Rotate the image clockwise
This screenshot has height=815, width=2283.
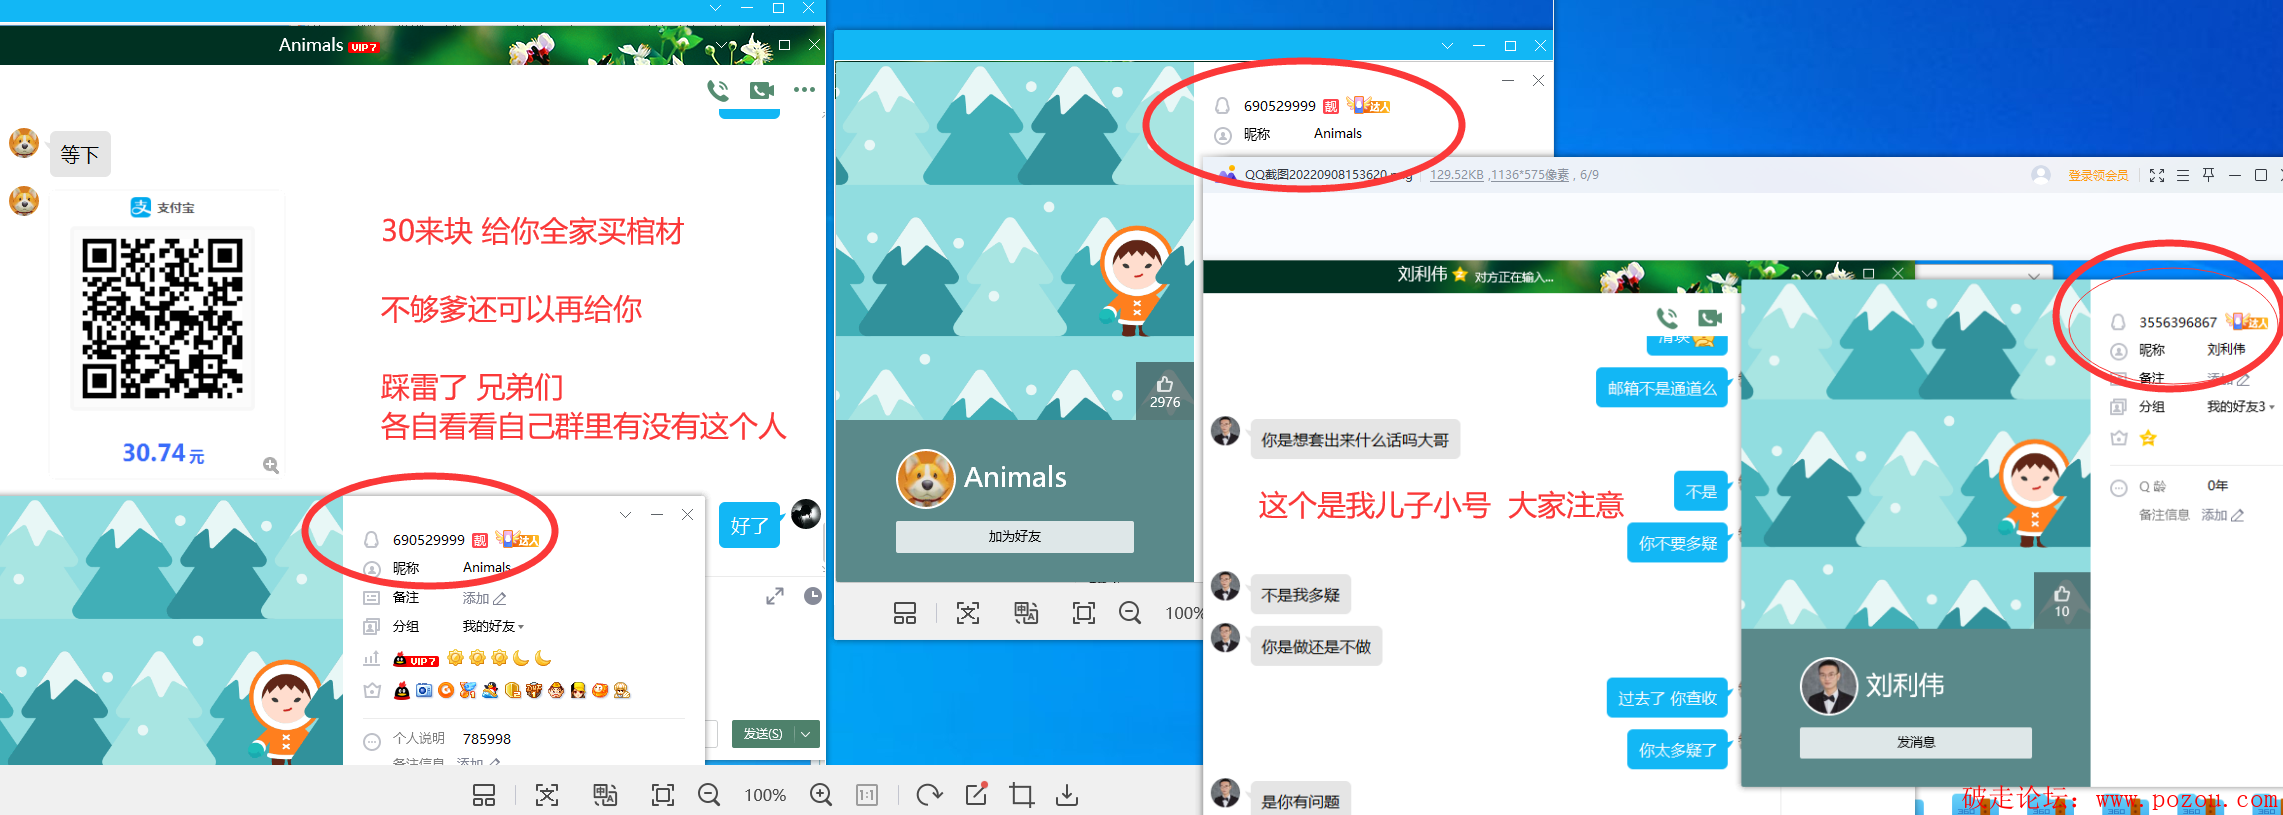pyautogui.click(x=929, y=795)
